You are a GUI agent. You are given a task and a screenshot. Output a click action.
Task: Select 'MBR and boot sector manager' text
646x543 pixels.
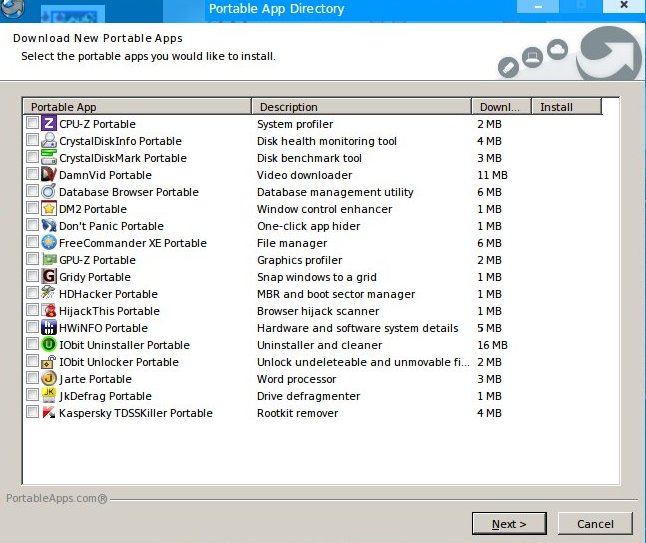click(x=336, y=294)
